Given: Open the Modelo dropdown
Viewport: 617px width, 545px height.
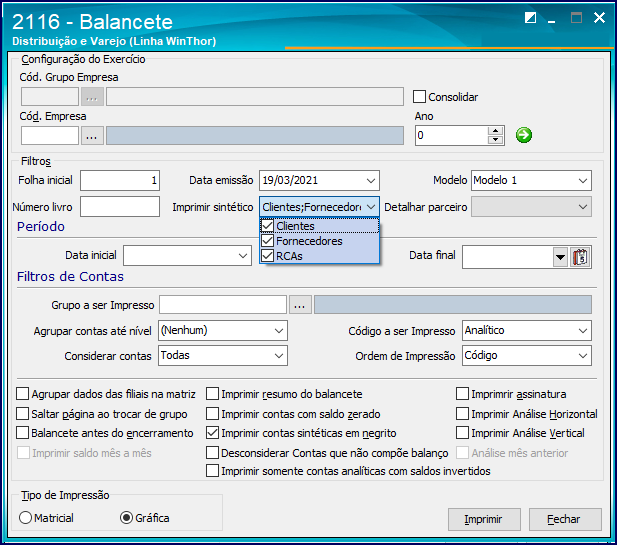Looking at the screenshot, I should pos(582,181).
